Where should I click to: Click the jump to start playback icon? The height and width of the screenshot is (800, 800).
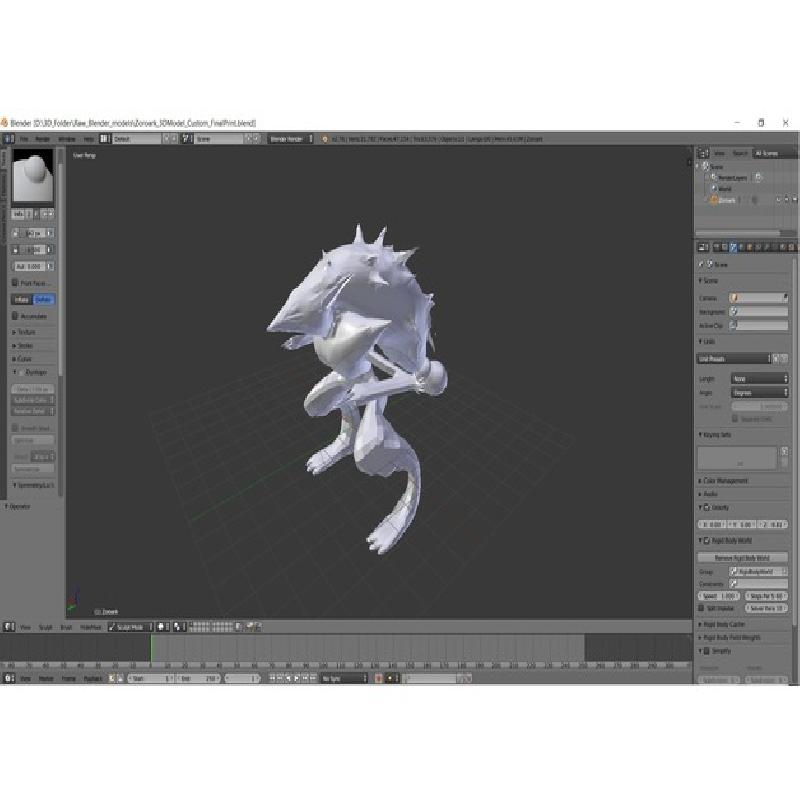(272, 679)
